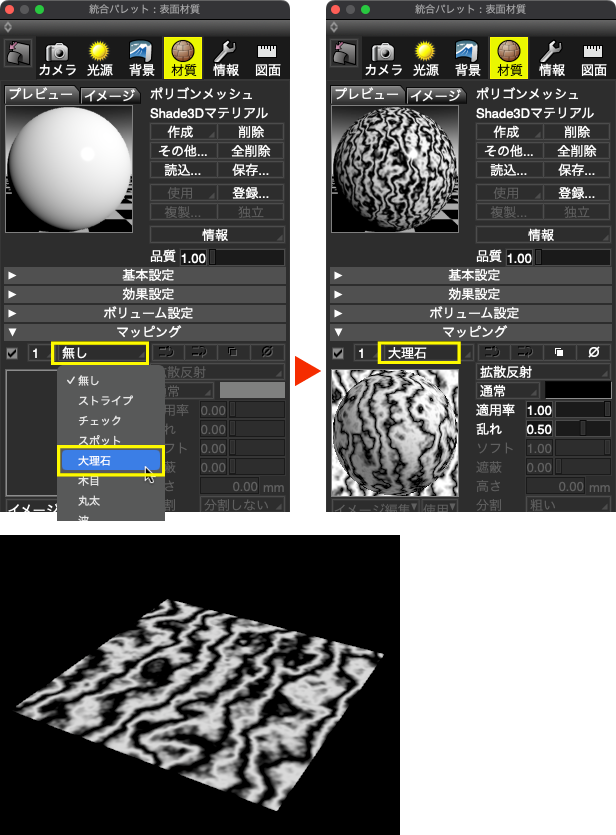Viewport: 616px width, 835px height.
Task: Collapse マッピング in the left palette
Action: click(x=12, y=332)
